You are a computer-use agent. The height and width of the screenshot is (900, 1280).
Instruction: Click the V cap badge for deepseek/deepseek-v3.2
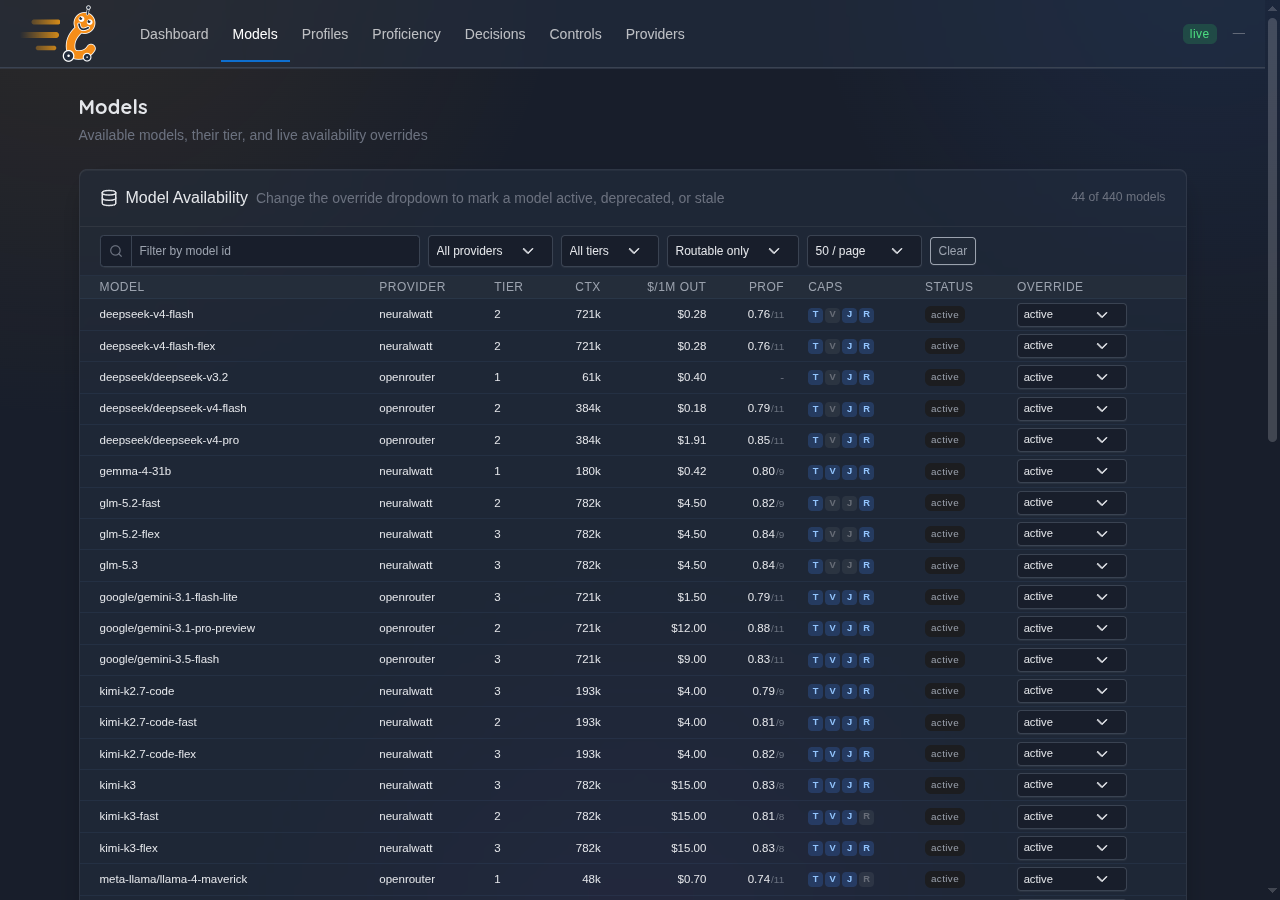coord(832,378)
